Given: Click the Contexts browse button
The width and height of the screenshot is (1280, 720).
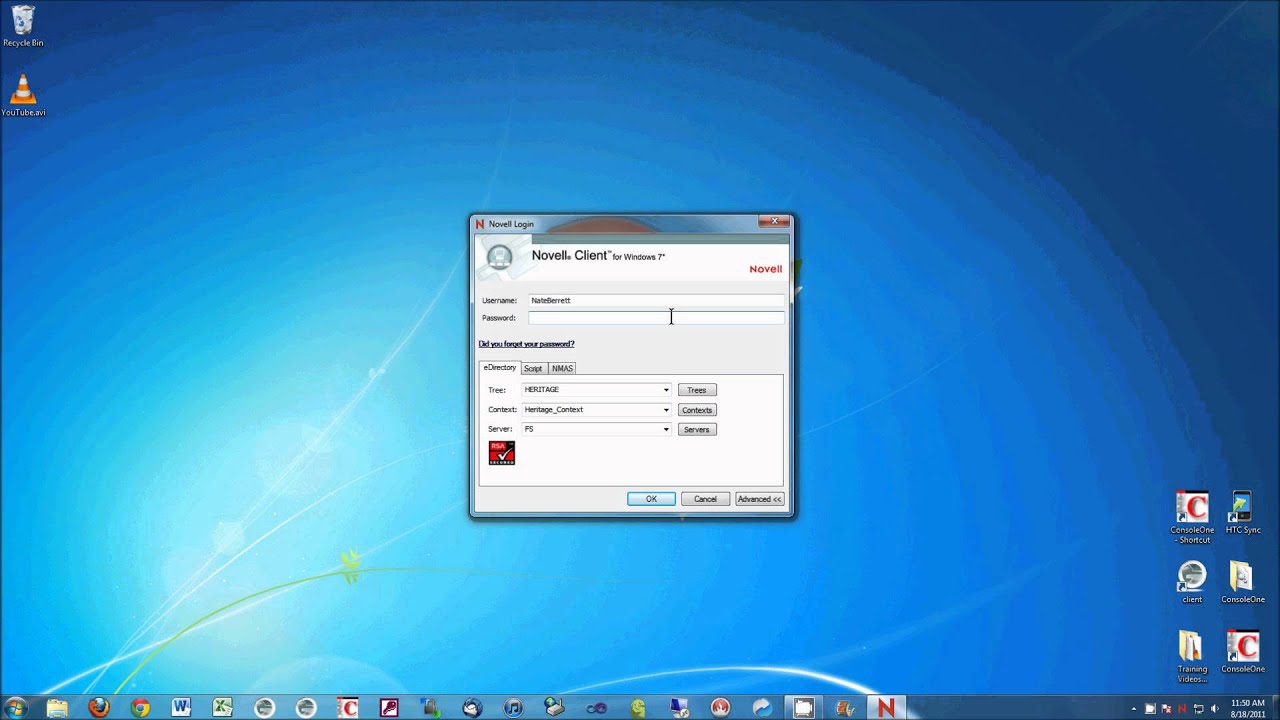Looking at the screenshot, I should 697,410.
